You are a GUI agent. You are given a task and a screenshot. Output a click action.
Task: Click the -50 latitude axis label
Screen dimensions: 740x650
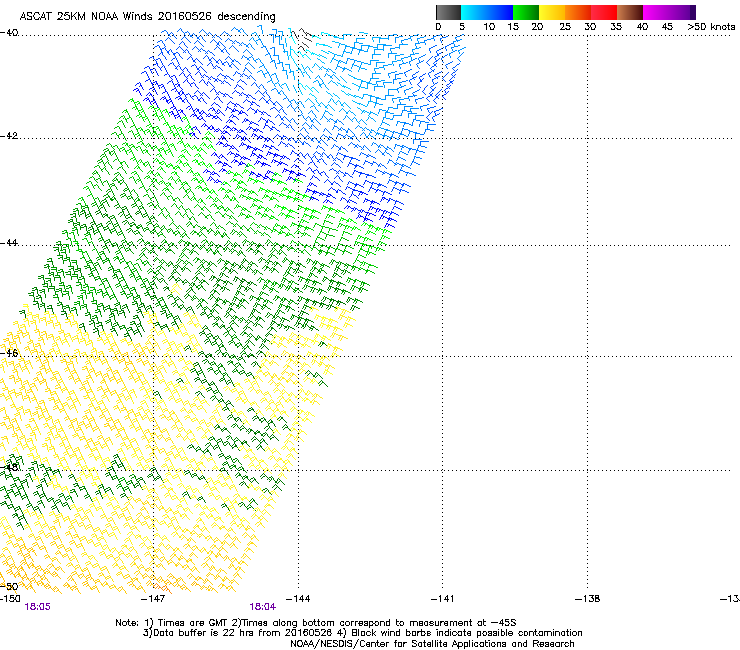click(x=9, y=587)
